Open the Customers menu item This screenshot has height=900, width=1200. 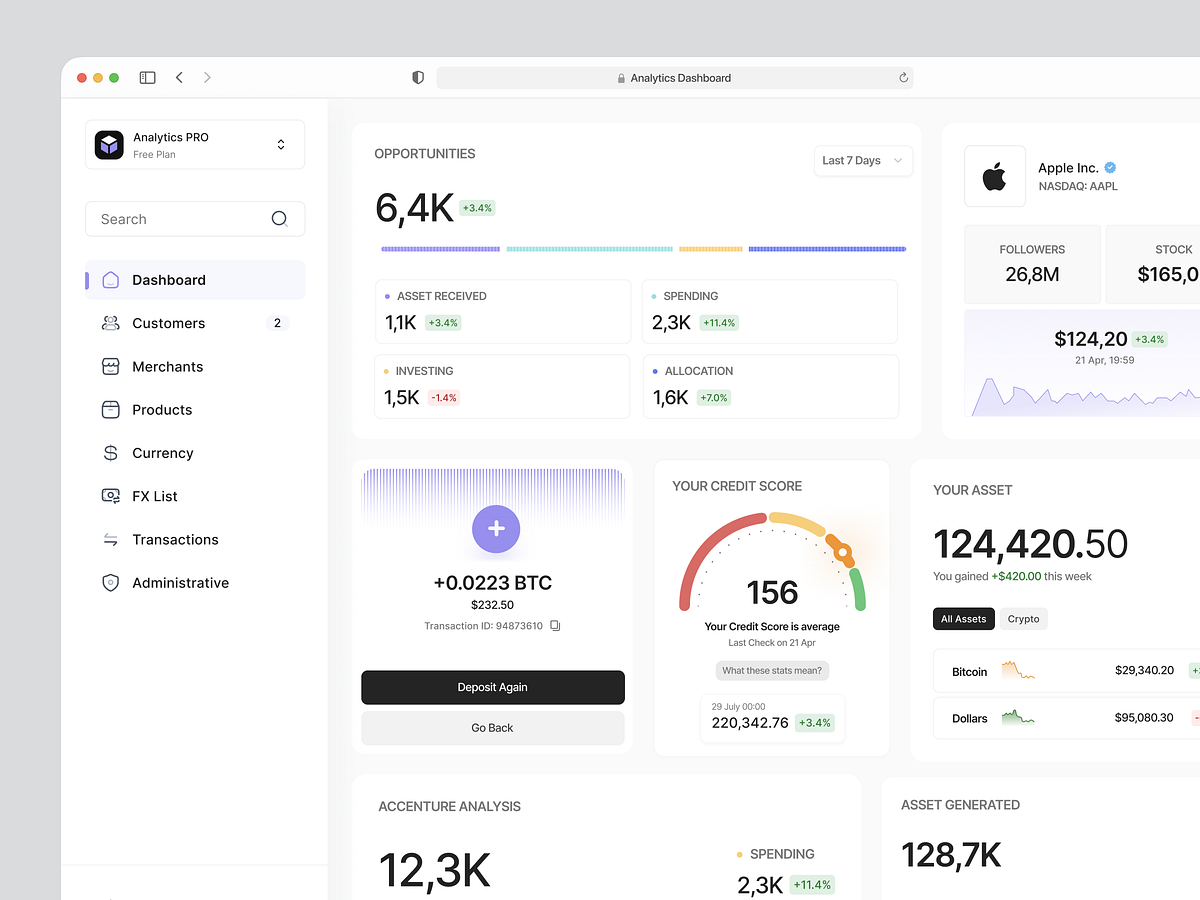(x=168, y=323)
